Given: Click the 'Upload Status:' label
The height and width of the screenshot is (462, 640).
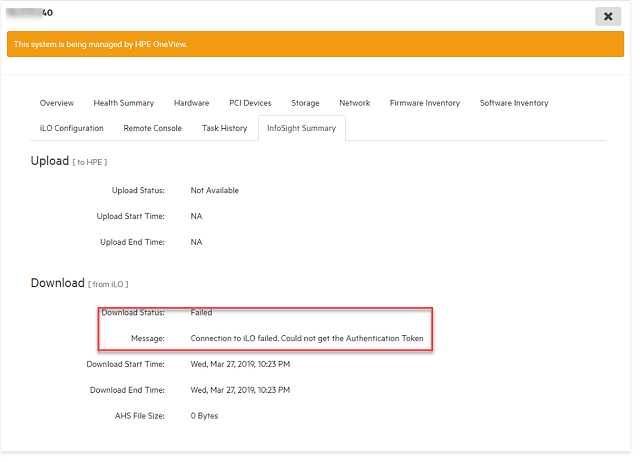Looking at the screenshot, I should coord(138,191).
